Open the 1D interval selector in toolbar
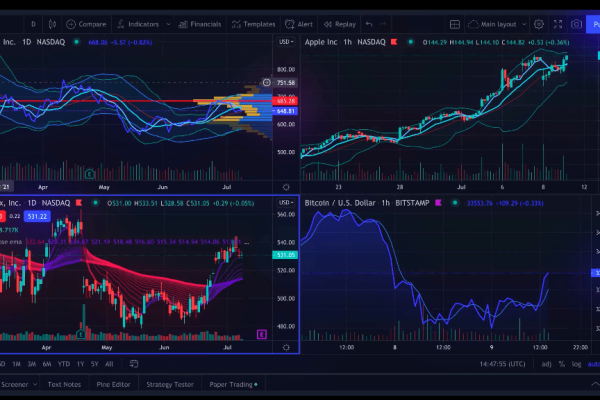This screenshot has height=400, width=600. (33, 23)
